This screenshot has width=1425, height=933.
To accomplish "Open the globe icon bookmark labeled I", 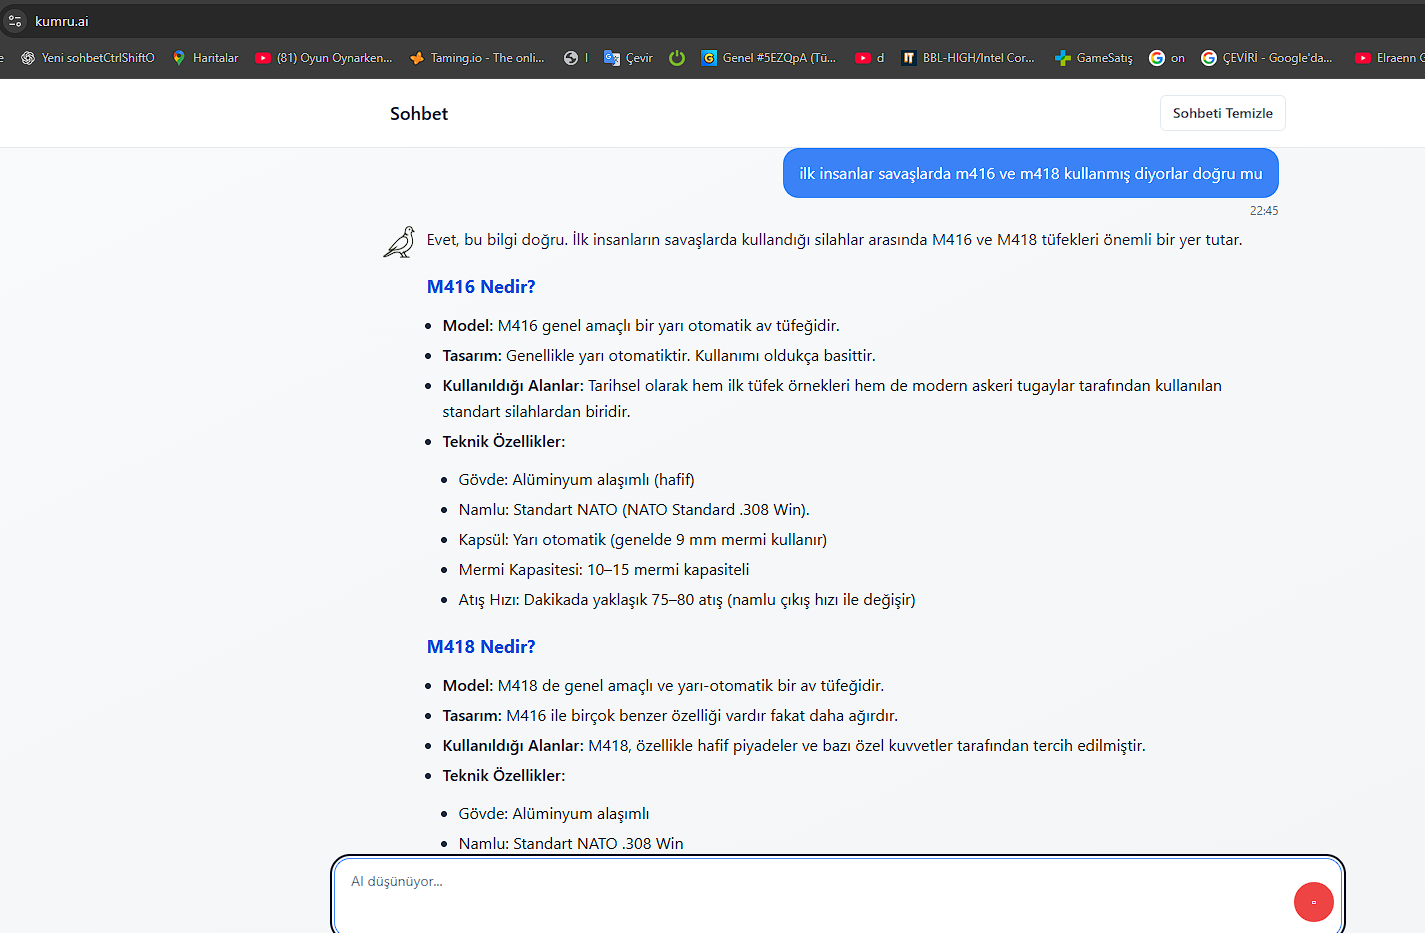I will (576, 58).
